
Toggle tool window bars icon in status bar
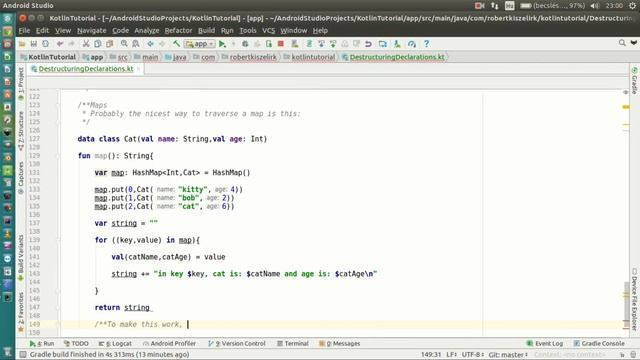23,354
